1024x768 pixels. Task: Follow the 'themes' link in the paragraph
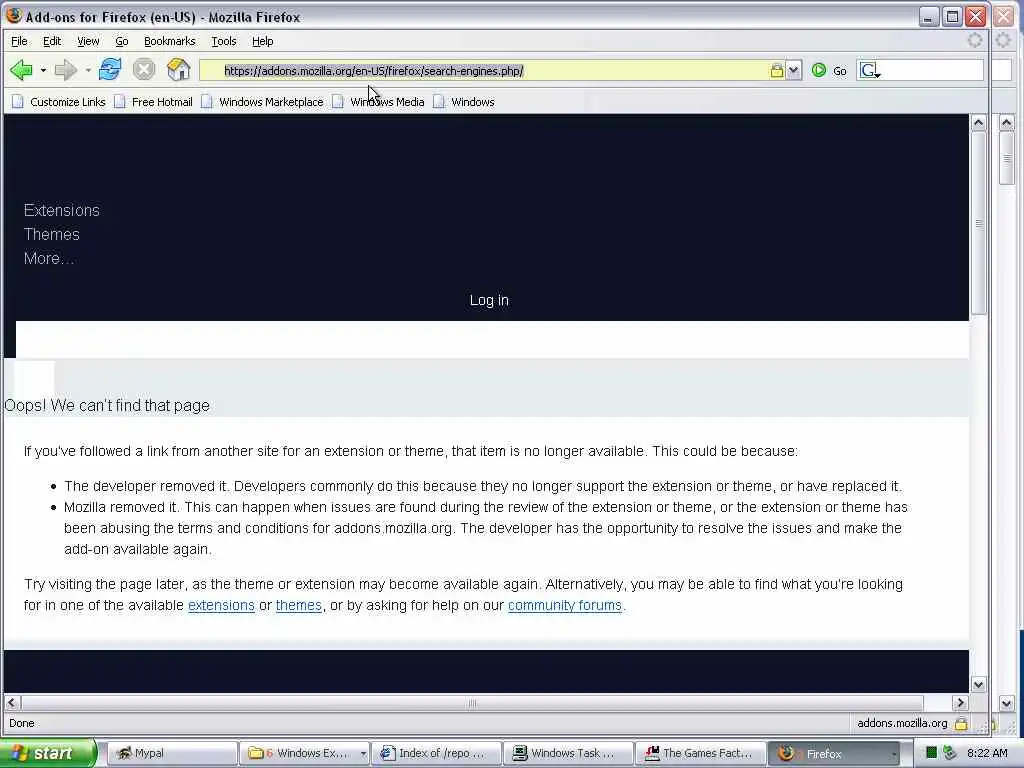298,605
